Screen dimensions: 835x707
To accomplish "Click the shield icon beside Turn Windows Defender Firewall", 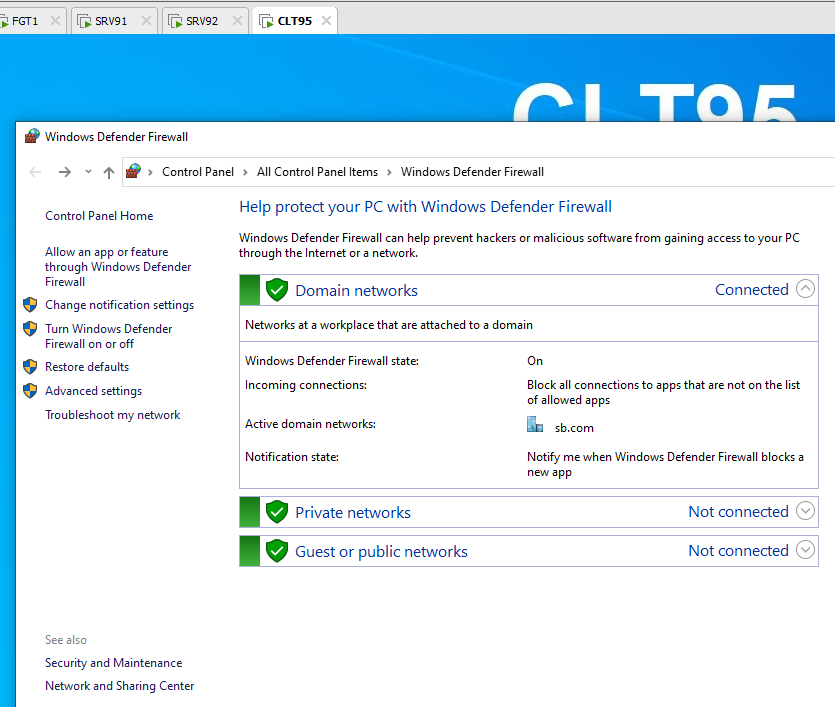I will point(30,328).
